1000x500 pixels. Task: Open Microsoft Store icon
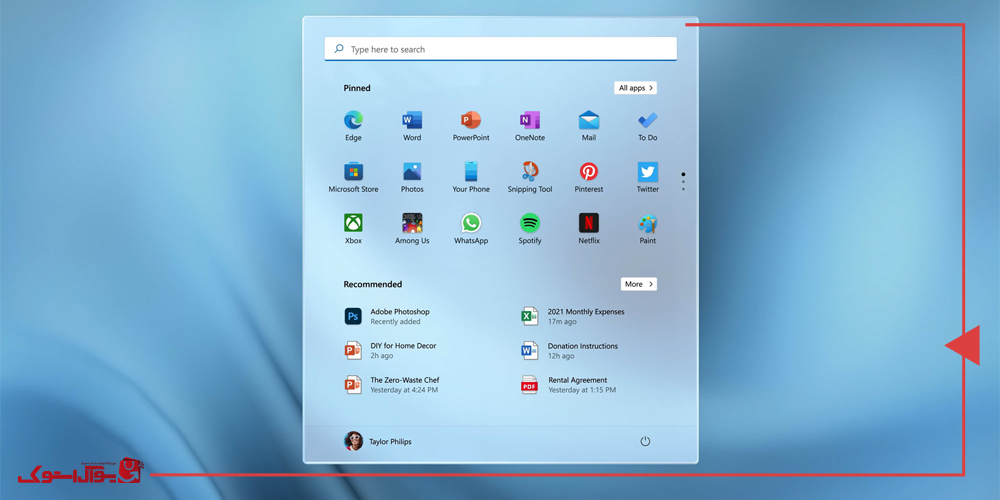tap(353, 172)
